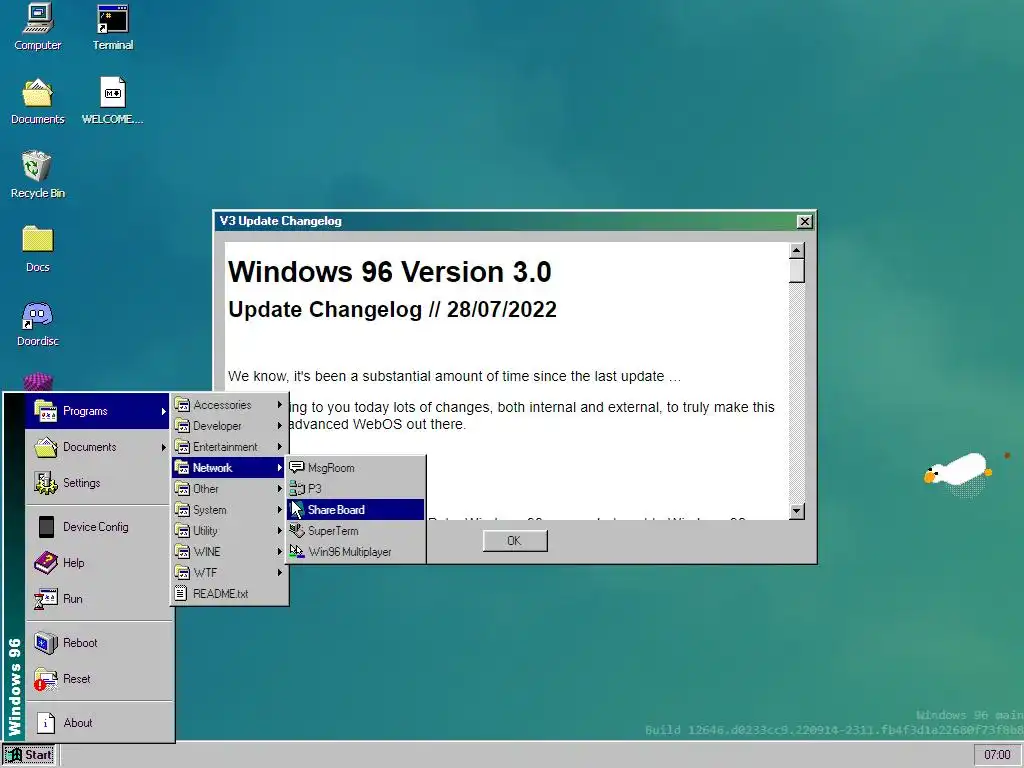
Task: Click the Settings gear icon in Start menu
Action: point(45,483)
